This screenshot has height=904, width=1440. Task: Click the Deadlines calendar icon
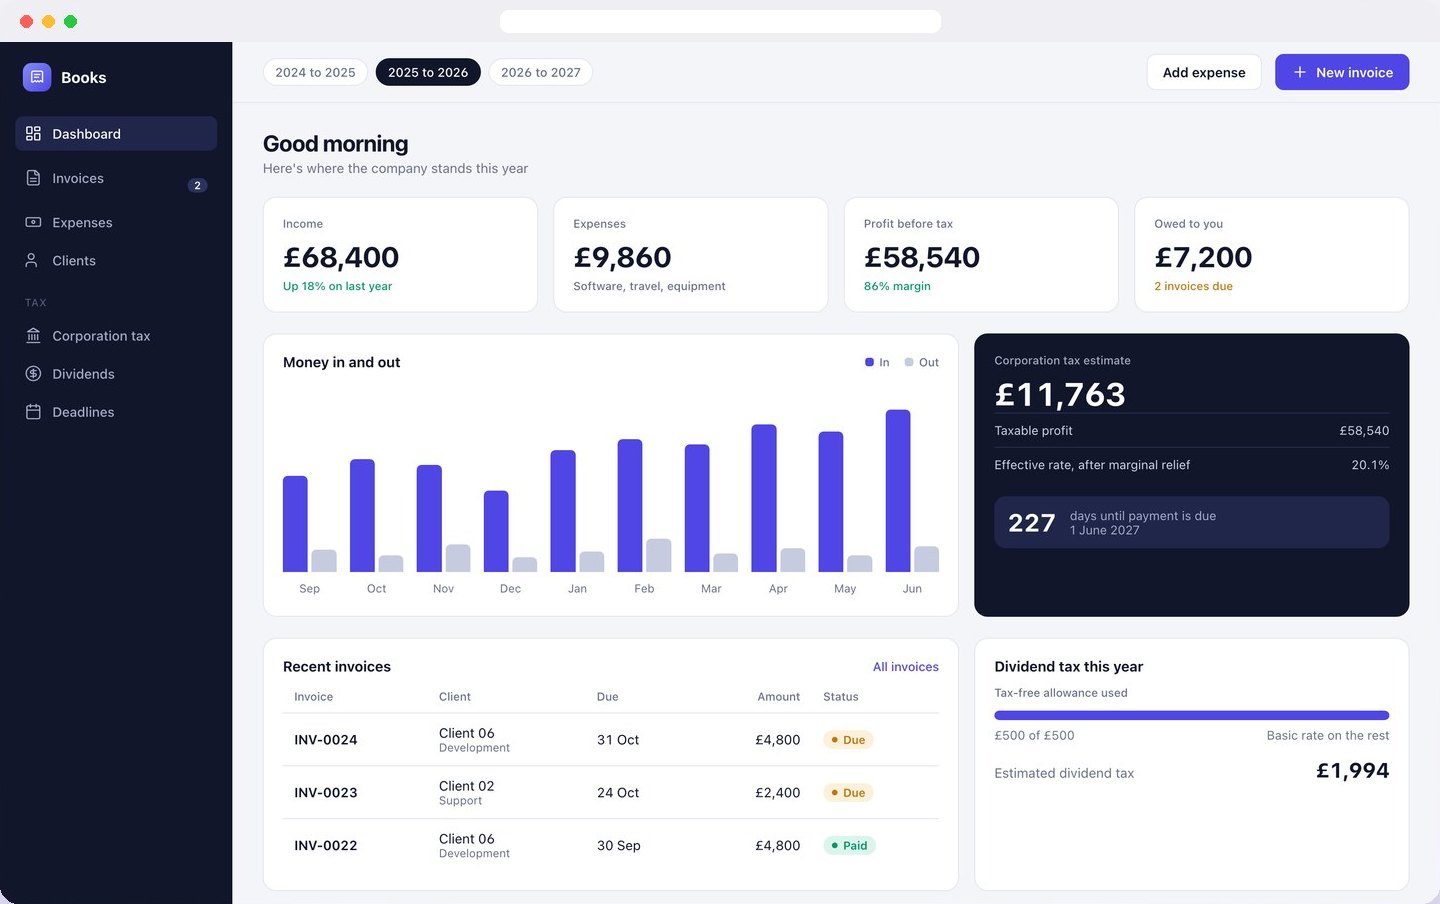33,412
